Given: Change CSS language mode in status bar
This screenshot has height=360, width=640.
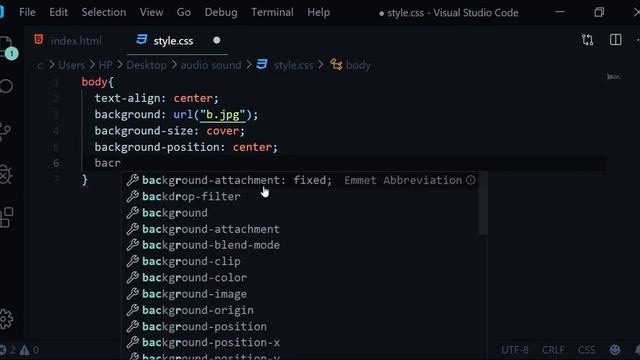Looking at the screenshot, I should coord(587,350).
